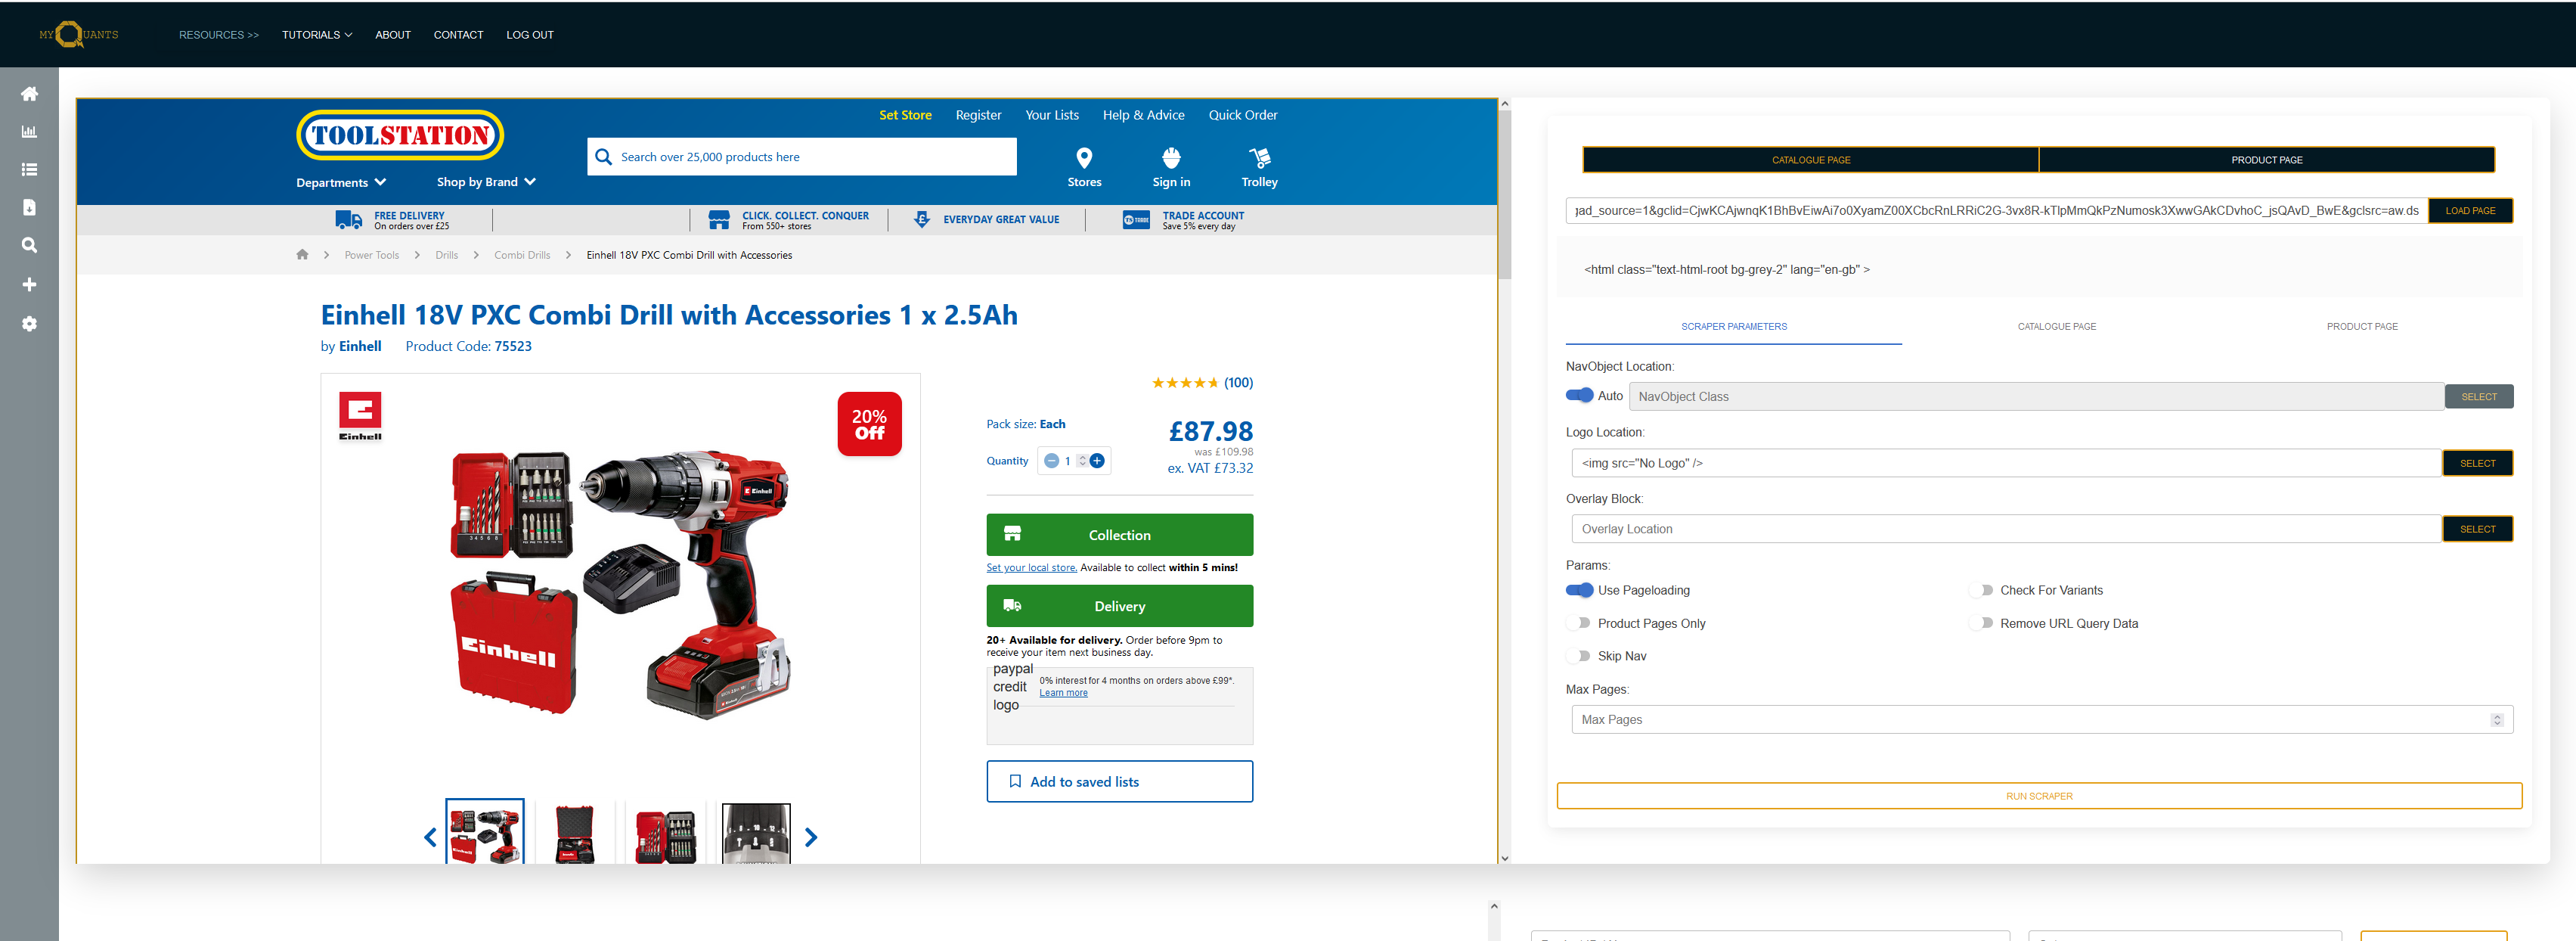This screenshot has width=2576, height=941.
Task: Switch to the top Catalogue Page tab
Action: tap(1810, 160)
